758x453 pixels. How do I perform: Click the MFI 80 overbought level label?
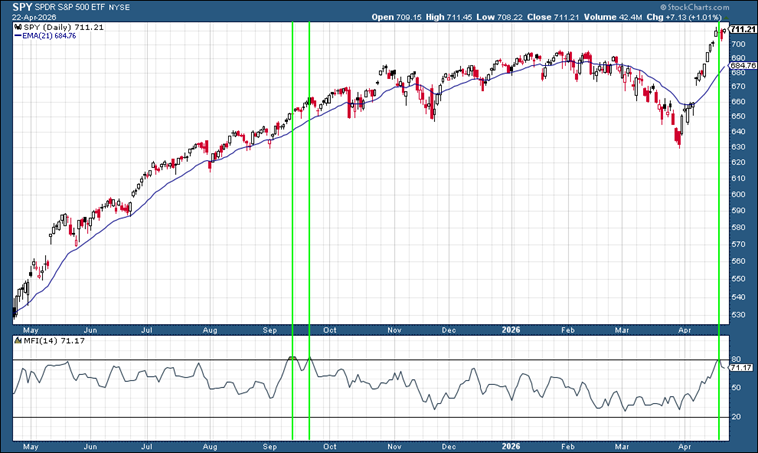(x=735, y=359)
